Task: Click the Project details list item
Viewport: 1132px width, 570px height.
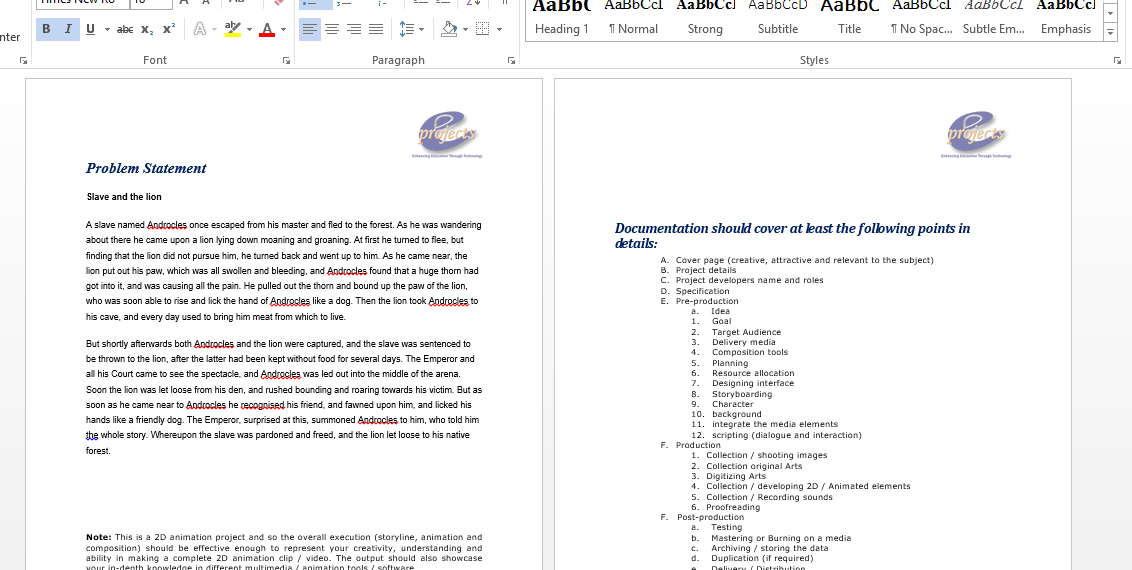Action: click(x=706, y=270)
